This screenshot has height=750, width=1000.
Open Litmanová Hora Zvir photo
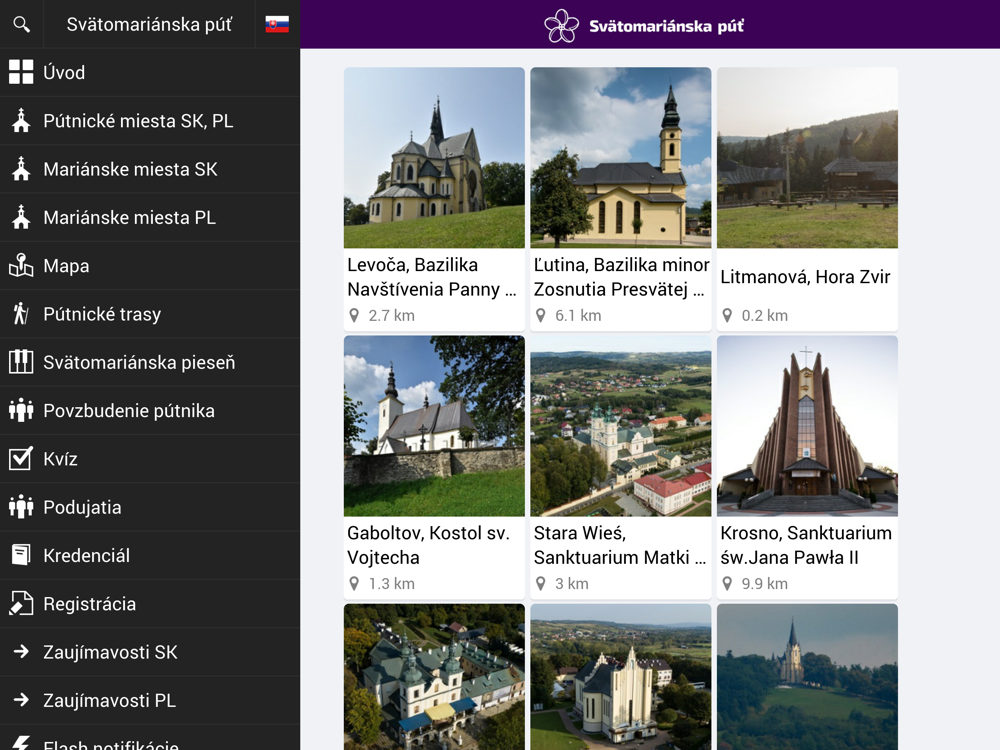[x=807, y=158]
